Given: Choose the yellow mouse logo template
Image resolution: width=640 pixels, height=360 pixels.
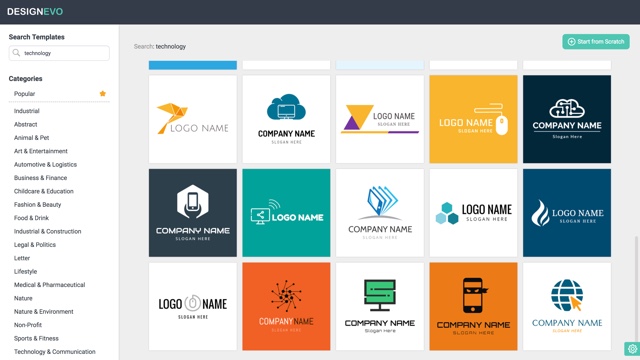Looking at the screenshot, I should [x=473, y=119].
